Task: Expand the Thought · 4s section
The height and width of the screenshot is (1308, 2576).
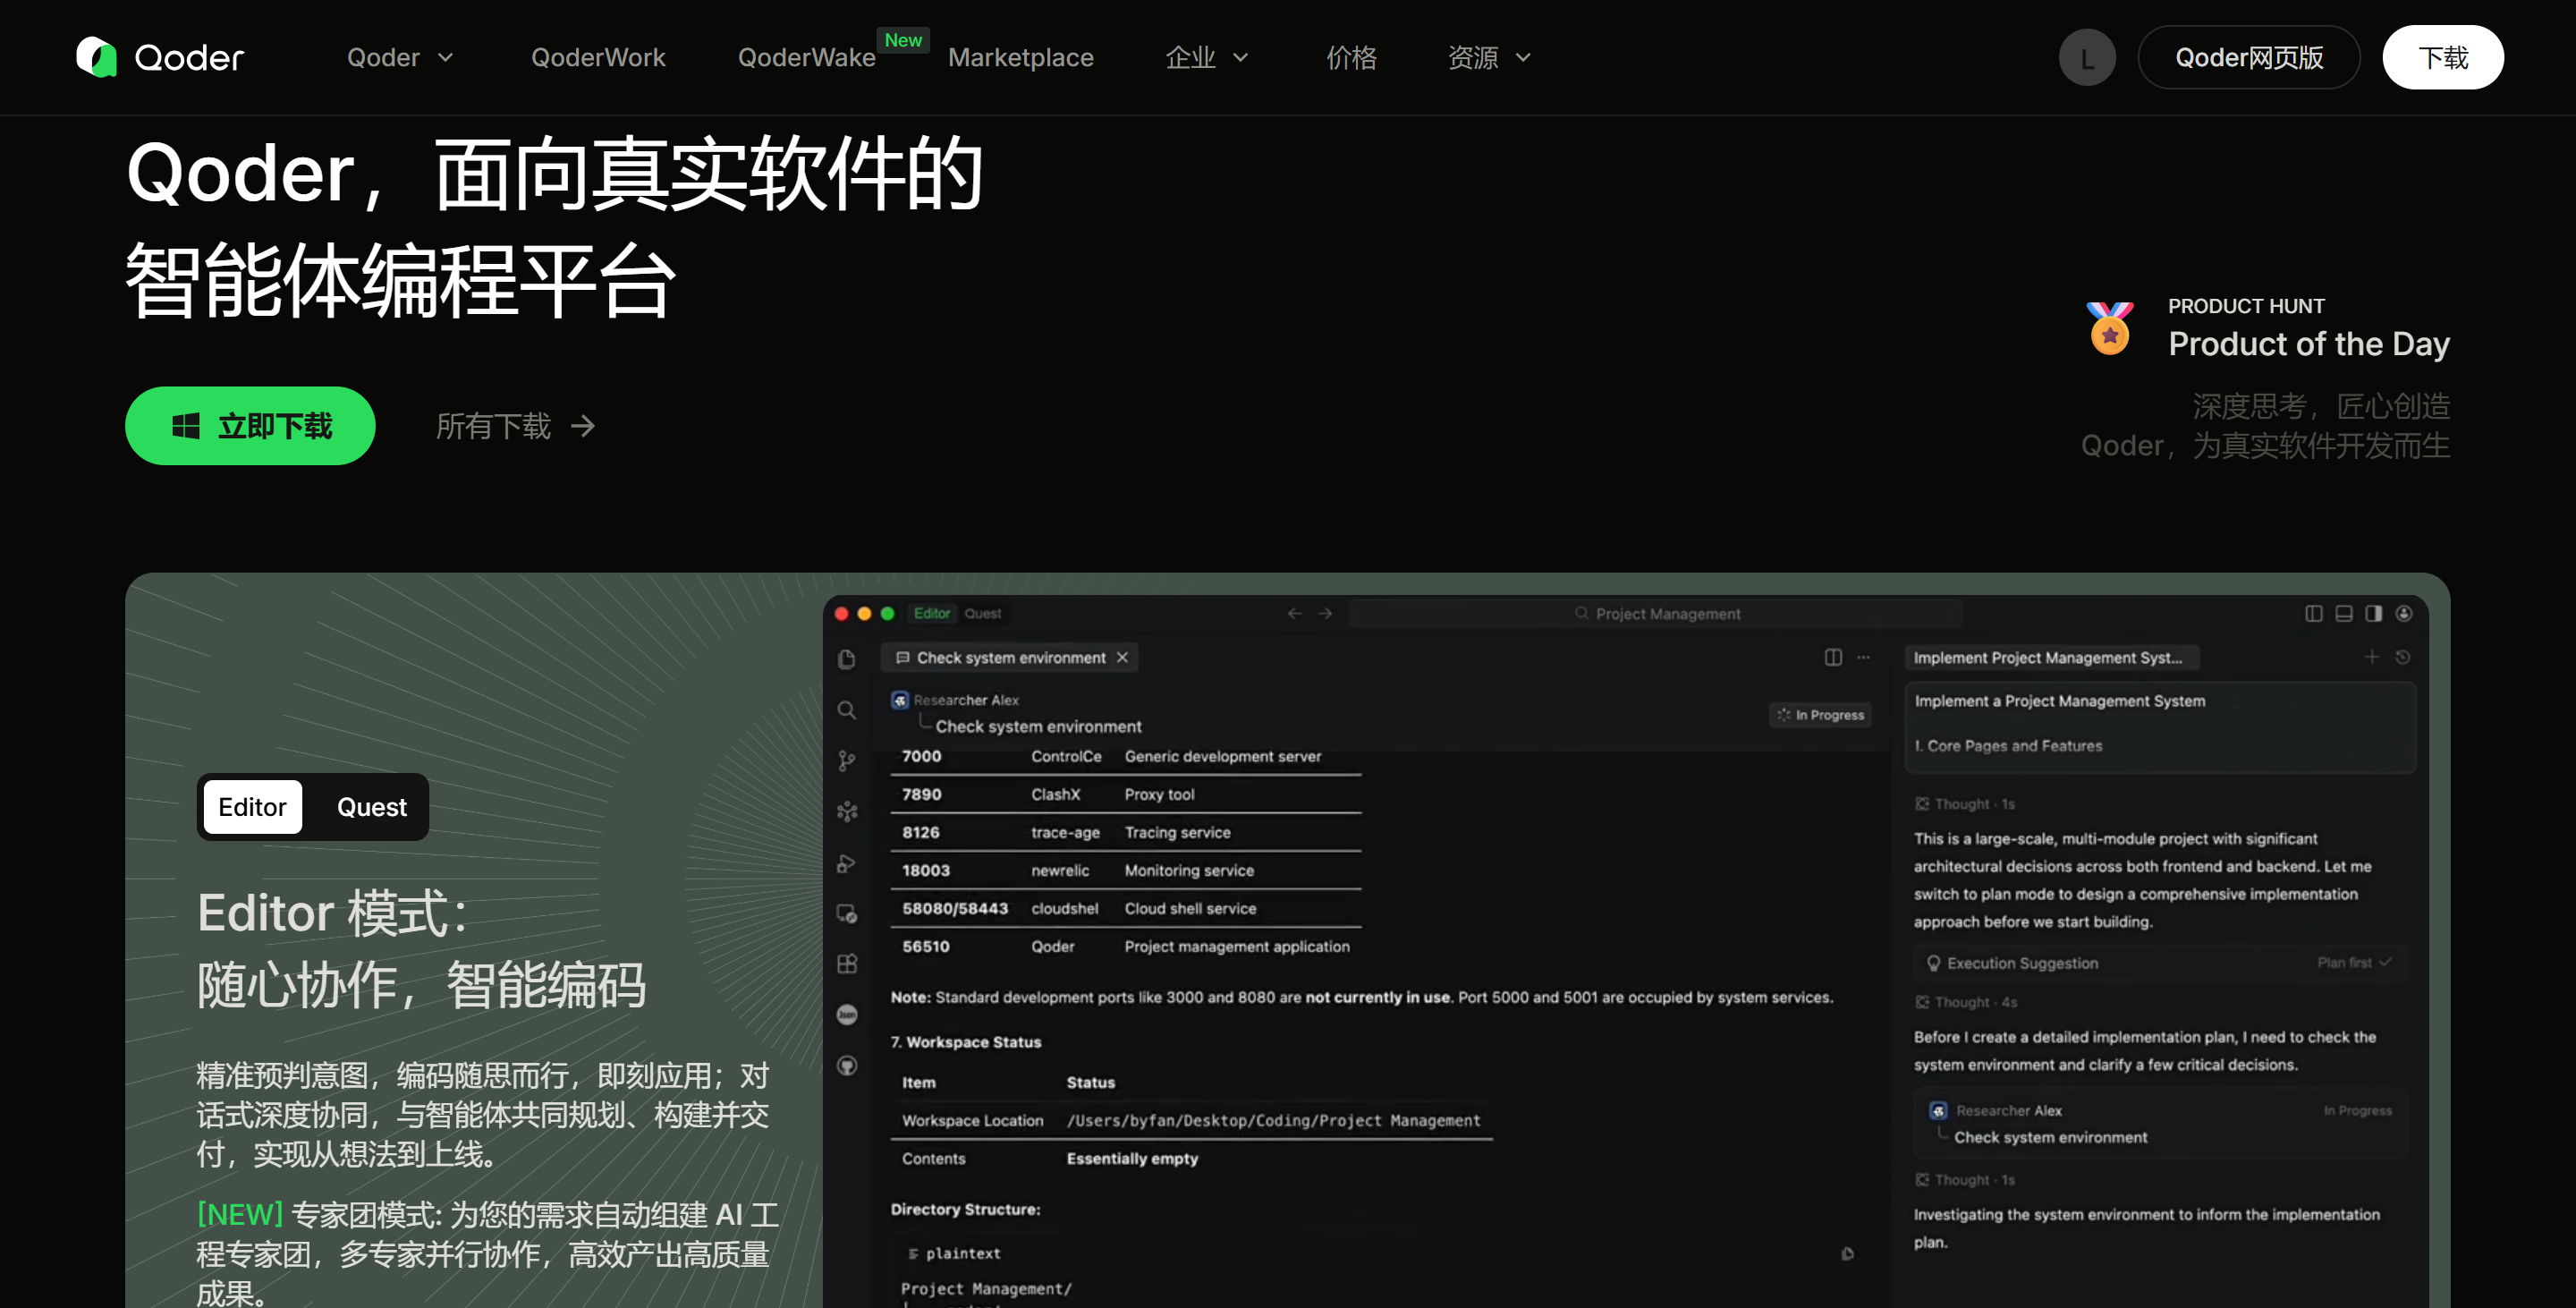Action: click(x=1965, y=1002)
